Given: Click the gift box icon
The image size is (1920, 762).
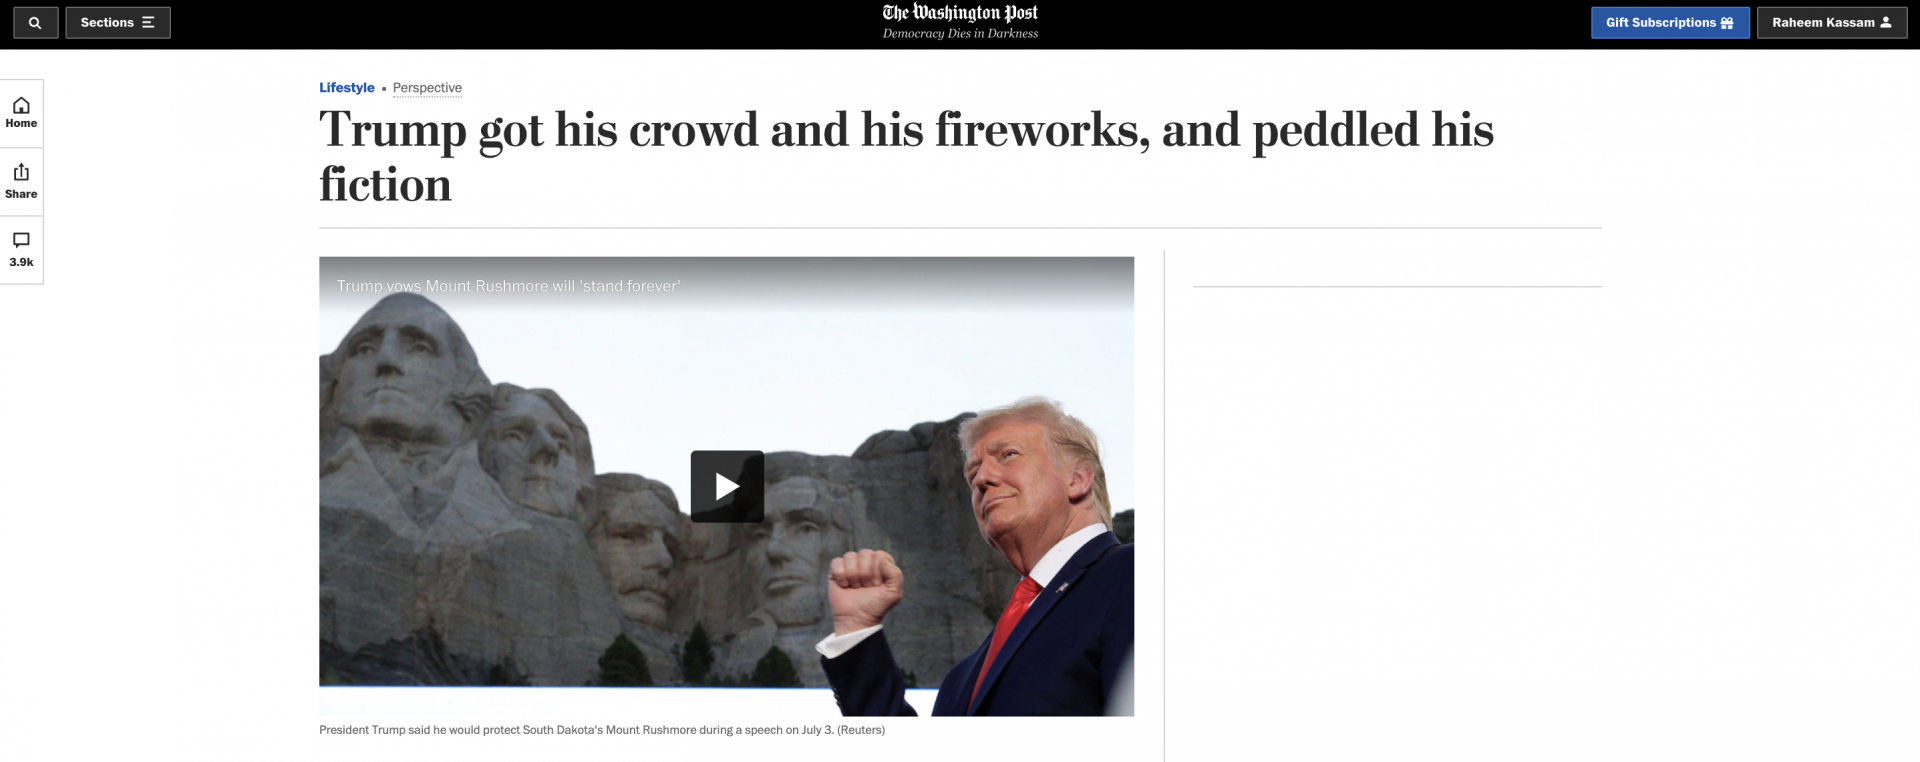Looking at the screenshot, I should (x=1727, y=23).
